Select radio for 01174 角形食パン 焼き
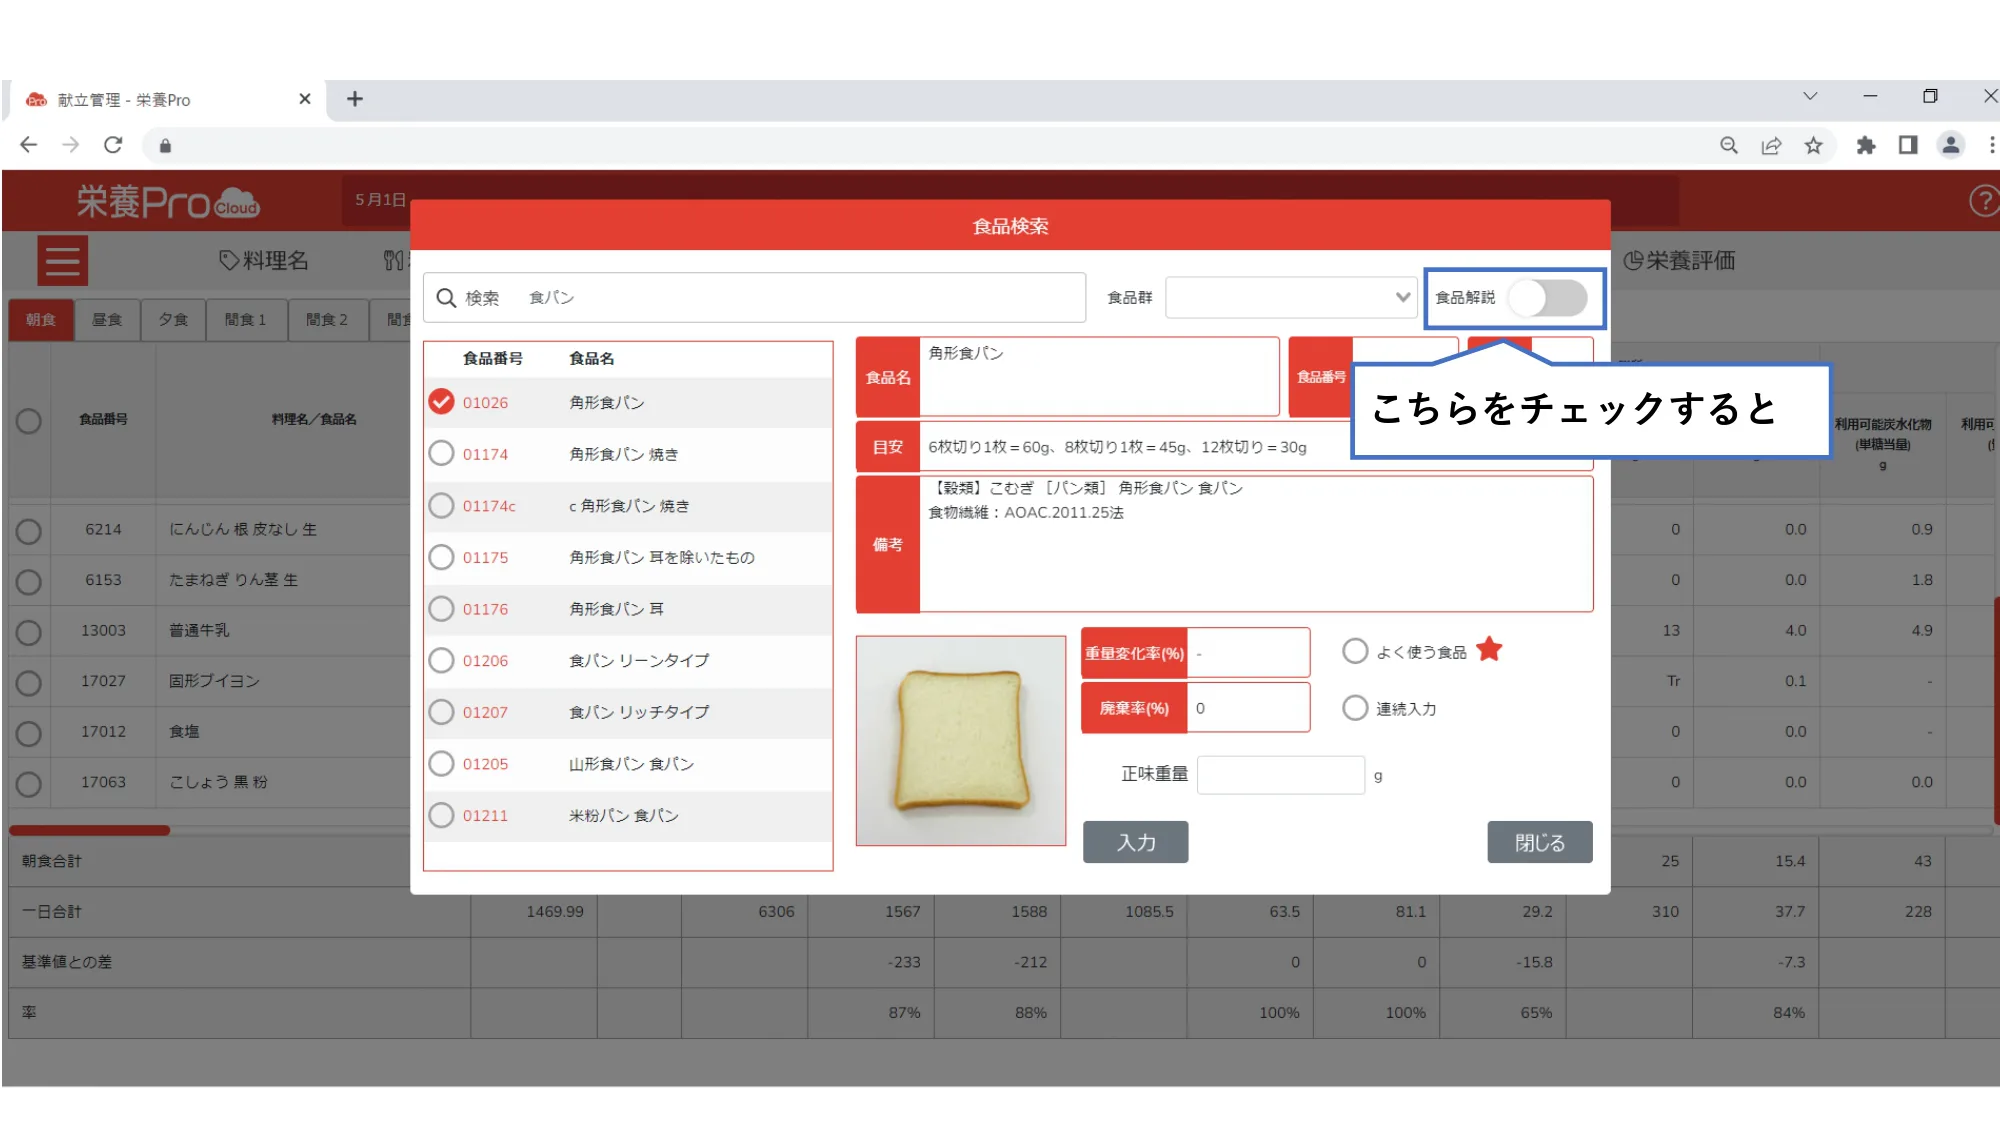Screen dimensions: 2000x1125 (441, 454)
